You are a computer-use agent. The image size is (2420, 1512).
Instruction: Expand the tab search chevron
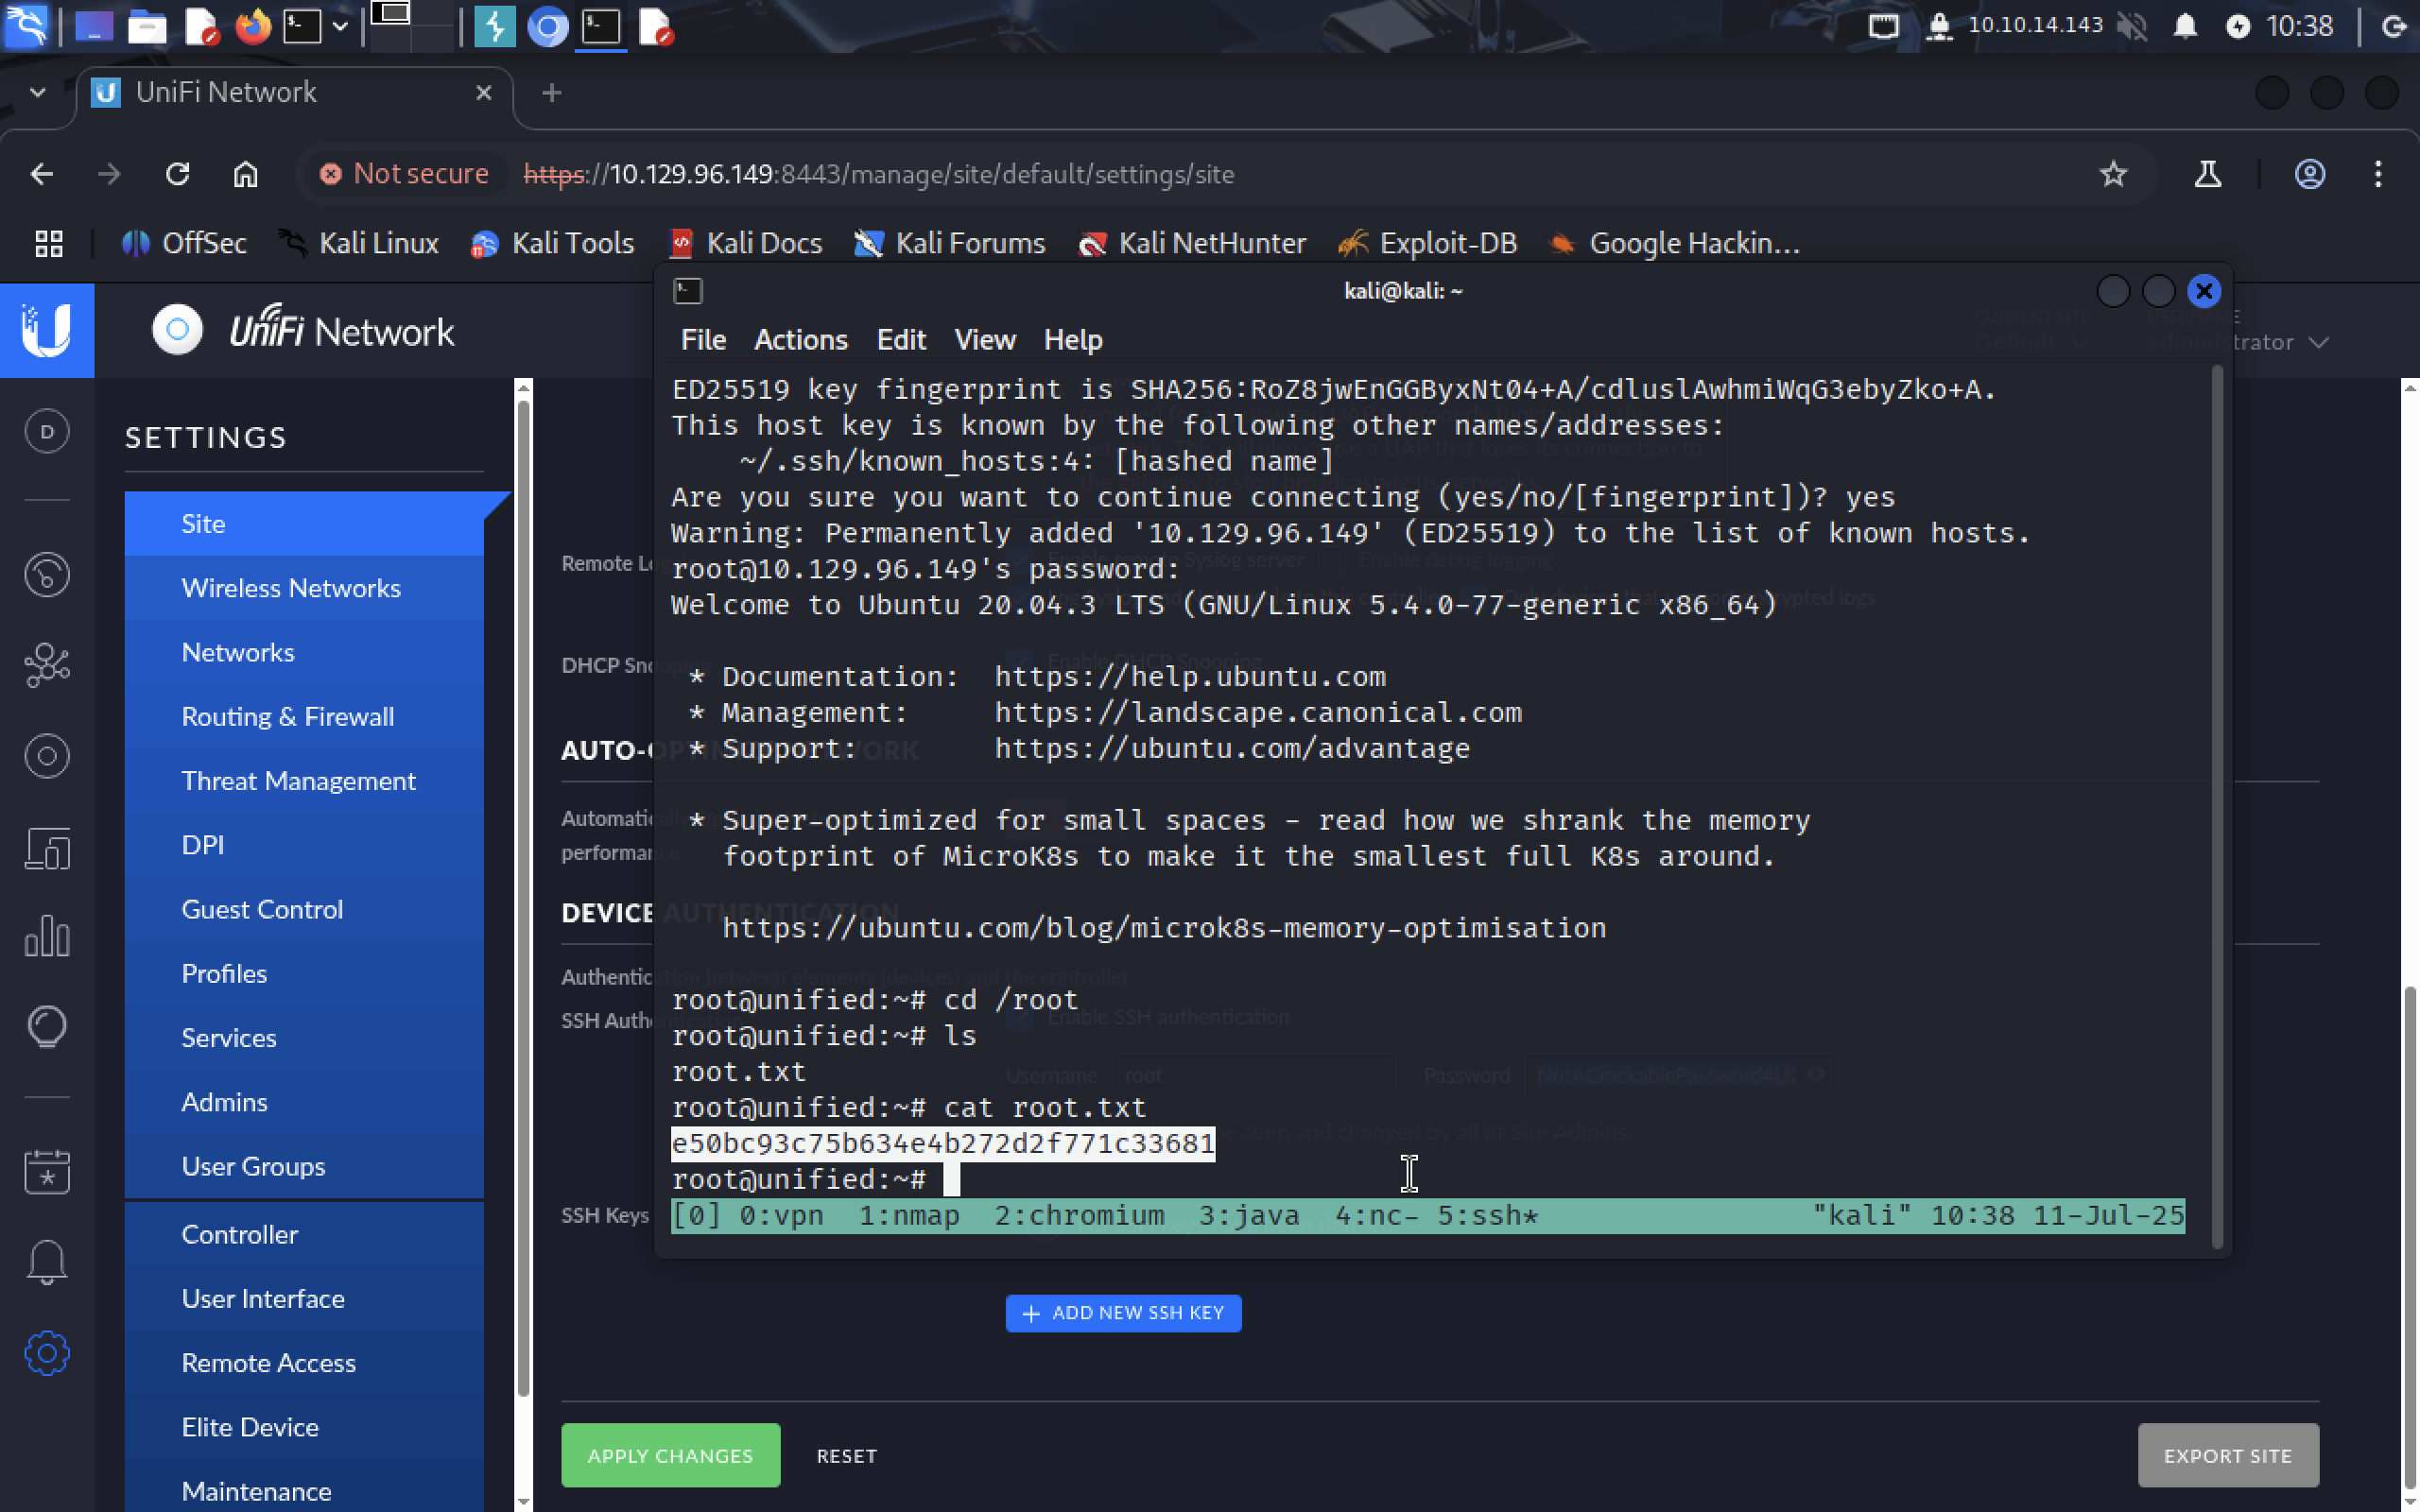coord(37,92)
